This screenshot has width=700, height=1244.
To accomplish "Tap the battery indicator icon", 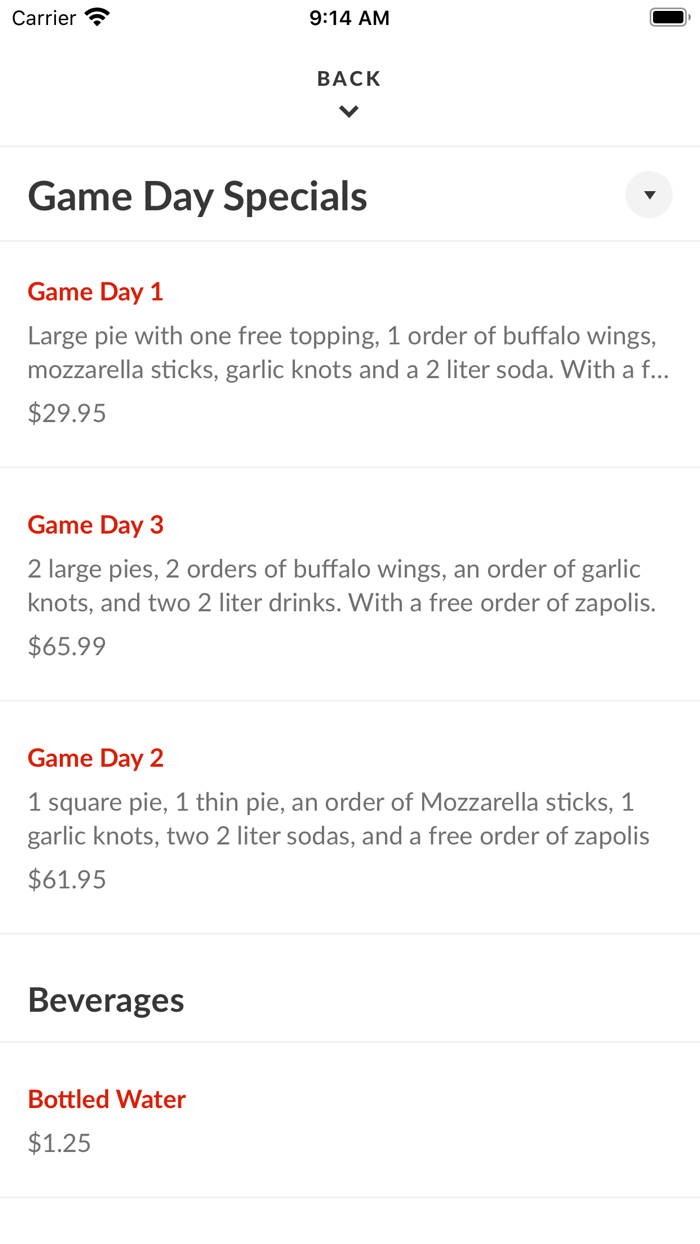I will pyautogui.click(x=667, y=16).
